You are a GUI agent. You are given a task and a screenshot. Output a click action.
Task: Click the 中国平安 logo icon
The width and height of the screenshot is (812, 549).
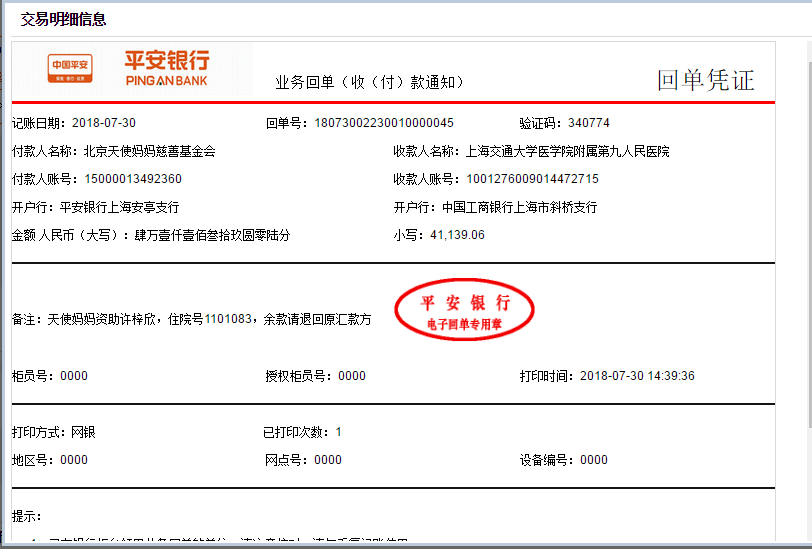tap(70, 68)
